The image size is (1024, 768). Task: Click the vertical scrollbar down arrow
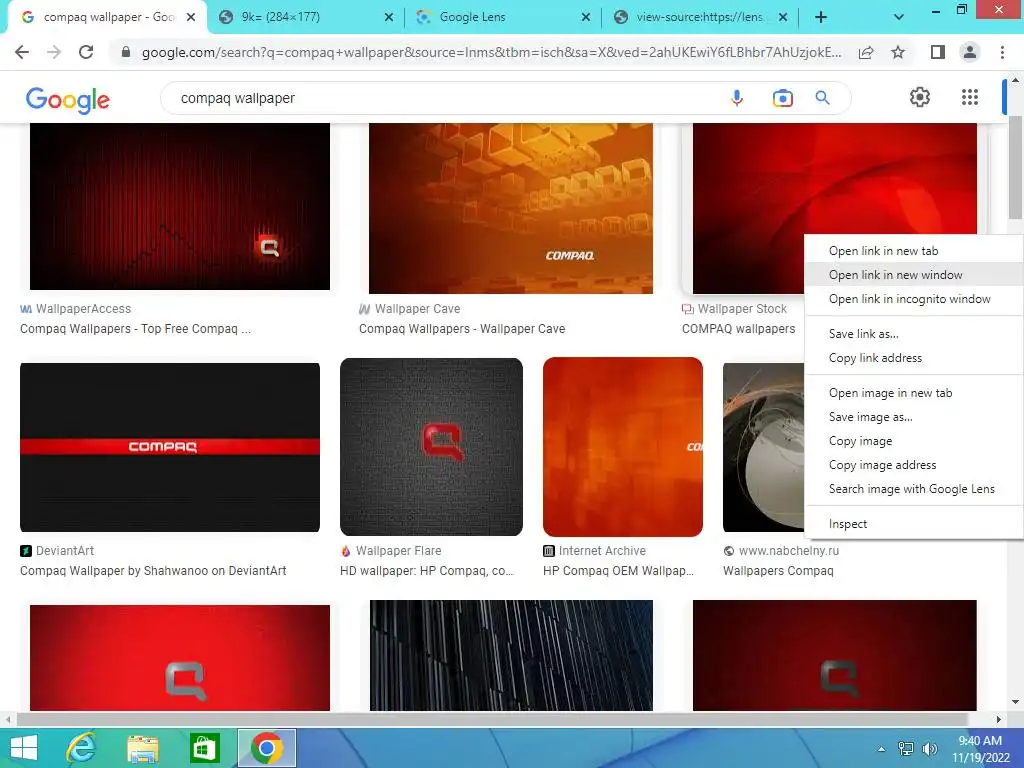pyautogui.click(x=1015, y=702)
